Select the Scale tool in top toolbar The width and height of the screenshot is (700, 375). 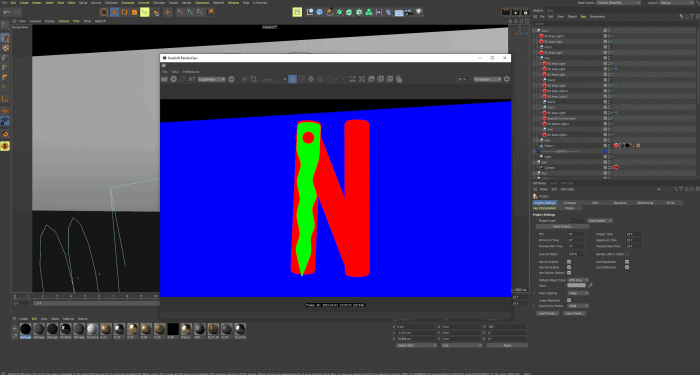[134, 12]
